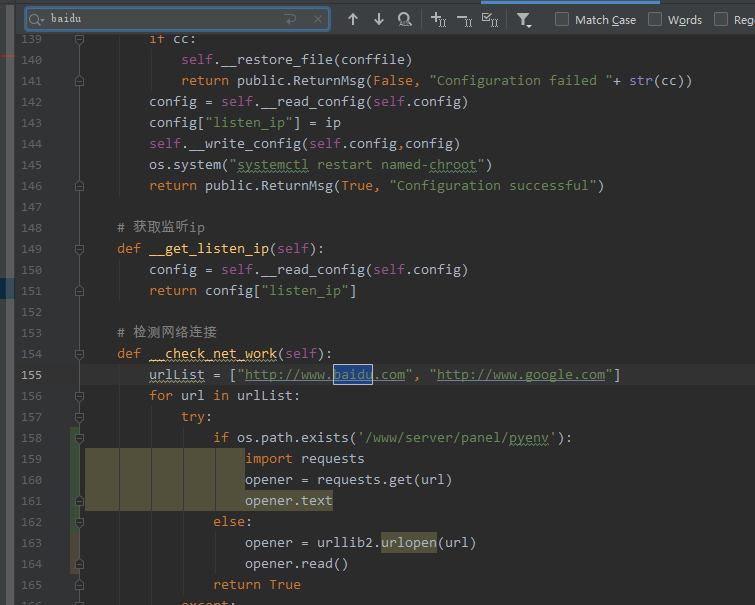Jump to previous search occurrence arrow
755x605 pixels.
tap(353, 19)
